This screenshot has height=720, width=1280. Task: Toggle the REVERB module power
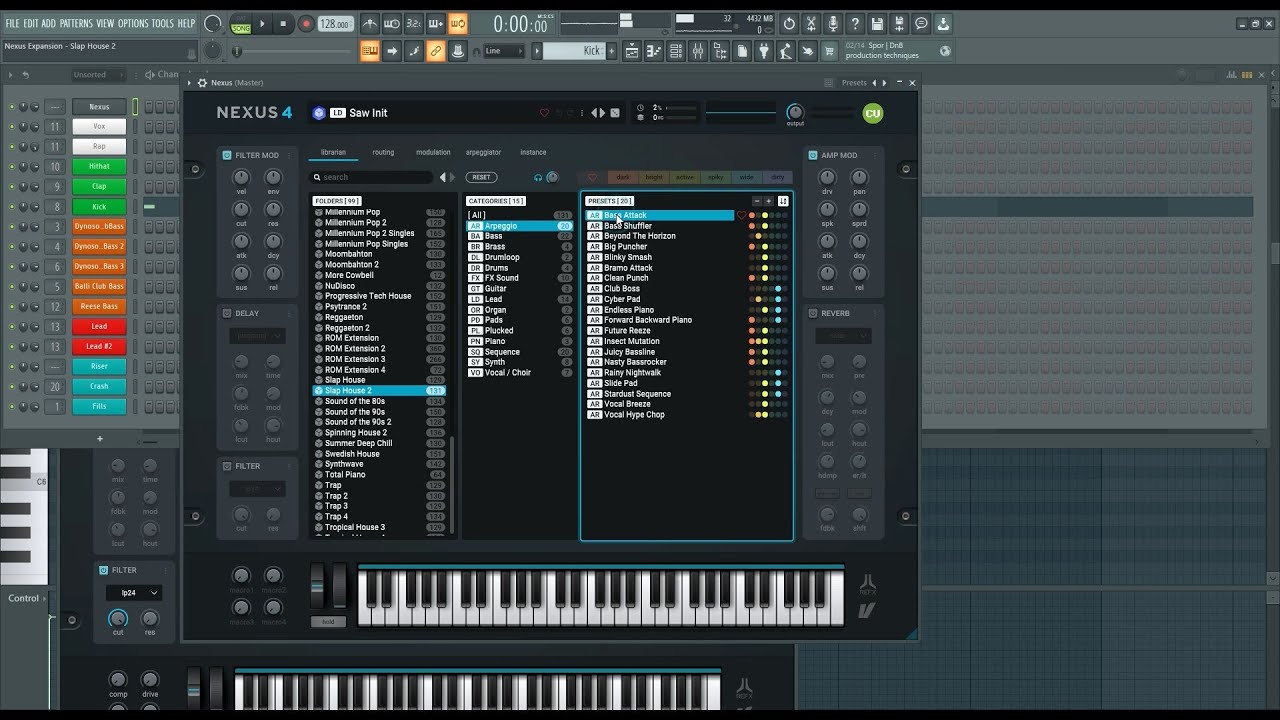click(x=813, y=313)
